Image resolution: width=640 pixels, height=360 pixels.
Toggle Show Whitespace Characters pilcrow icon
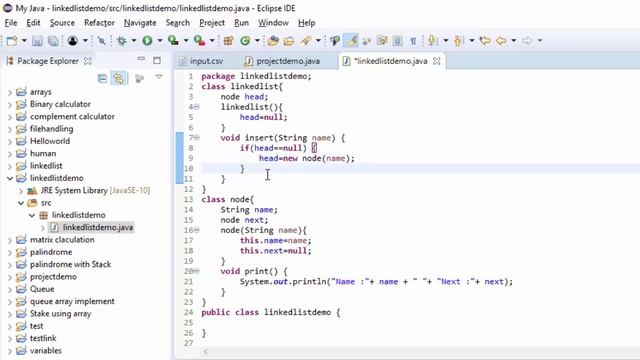413,40
